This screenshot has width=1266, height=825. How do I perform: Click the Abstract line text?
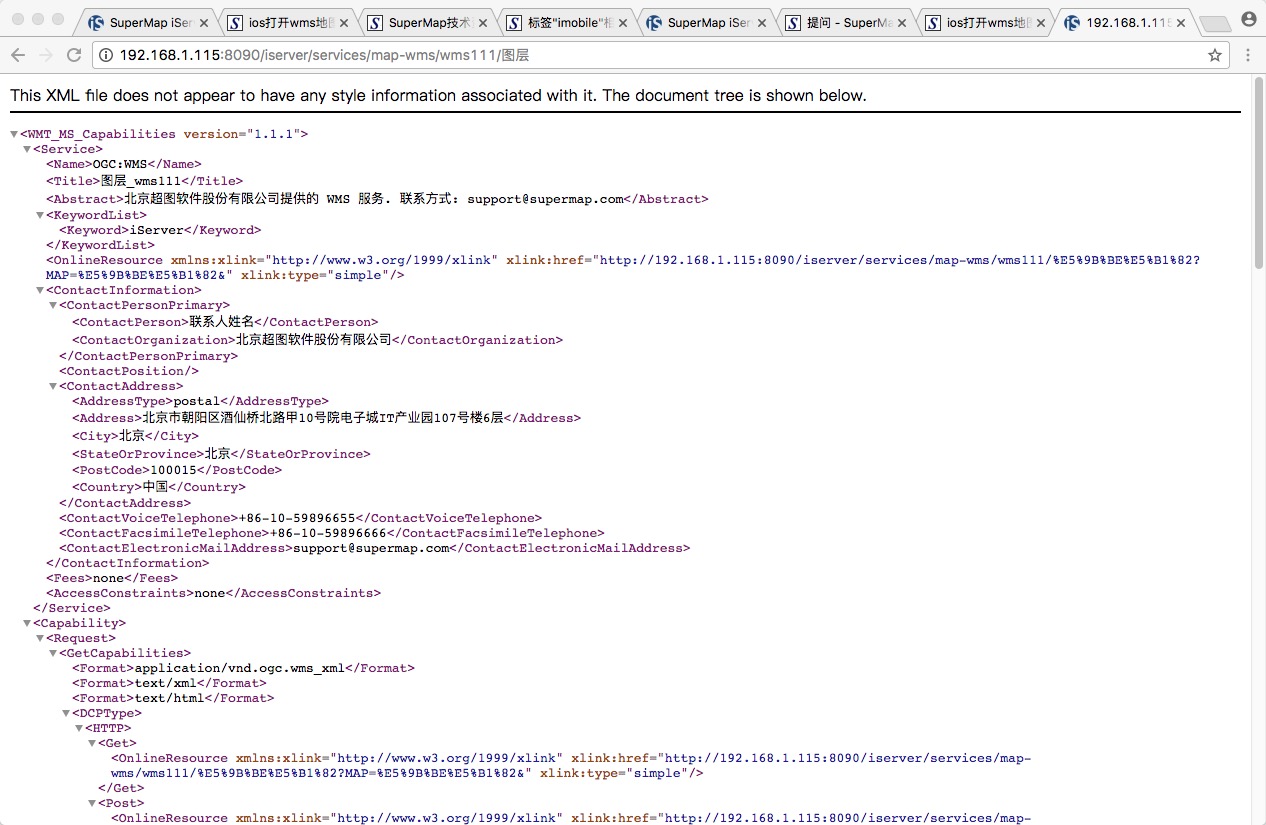[x=377, y=199]
